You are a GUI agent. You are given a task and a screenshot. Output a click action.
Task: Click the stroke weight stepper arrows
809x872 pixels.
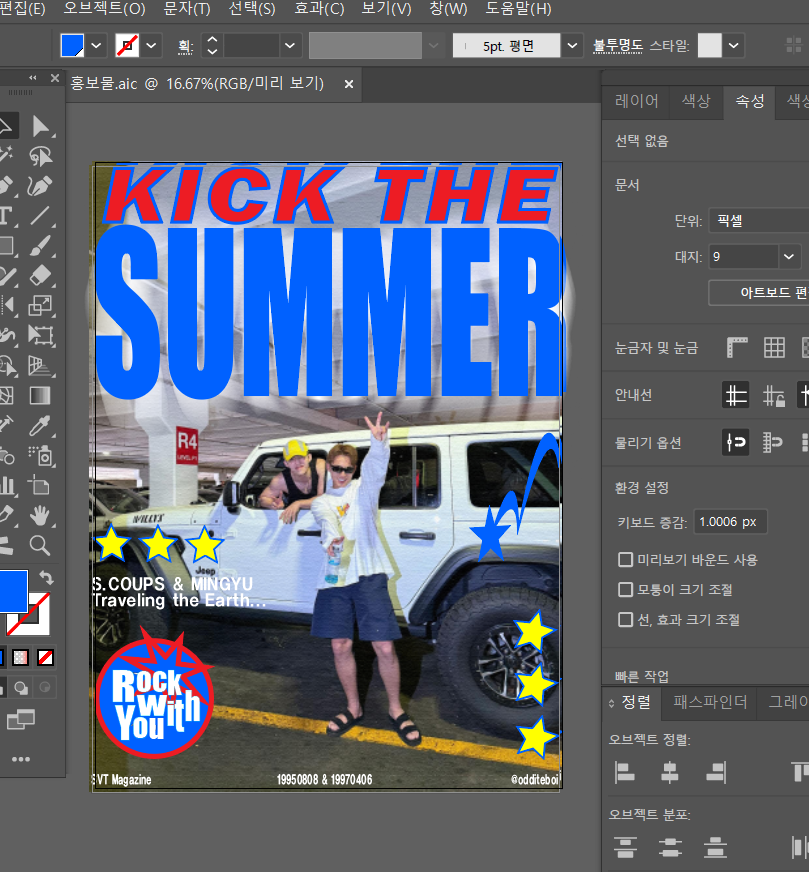point(212,46)
